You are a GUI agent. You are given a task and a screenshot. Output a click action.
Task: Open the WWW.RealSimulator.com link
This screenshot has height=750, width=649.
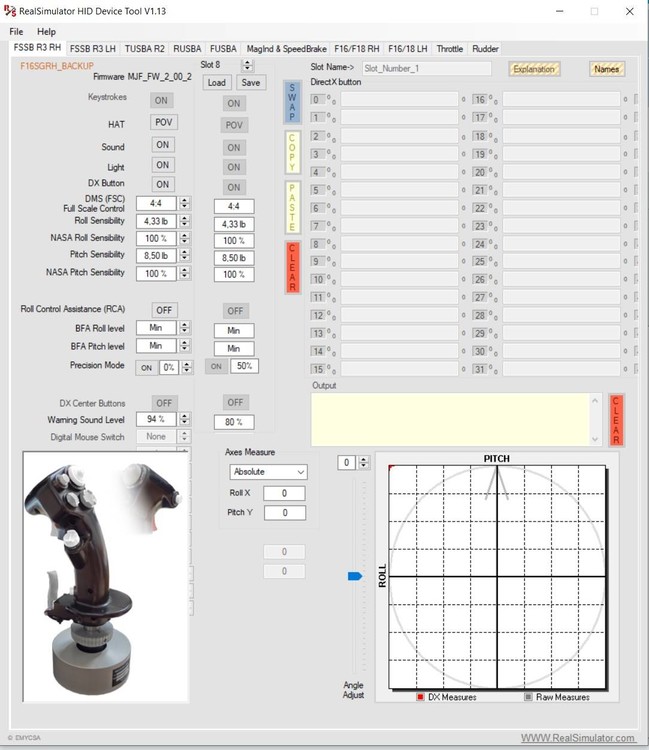[x=578, y=738]
